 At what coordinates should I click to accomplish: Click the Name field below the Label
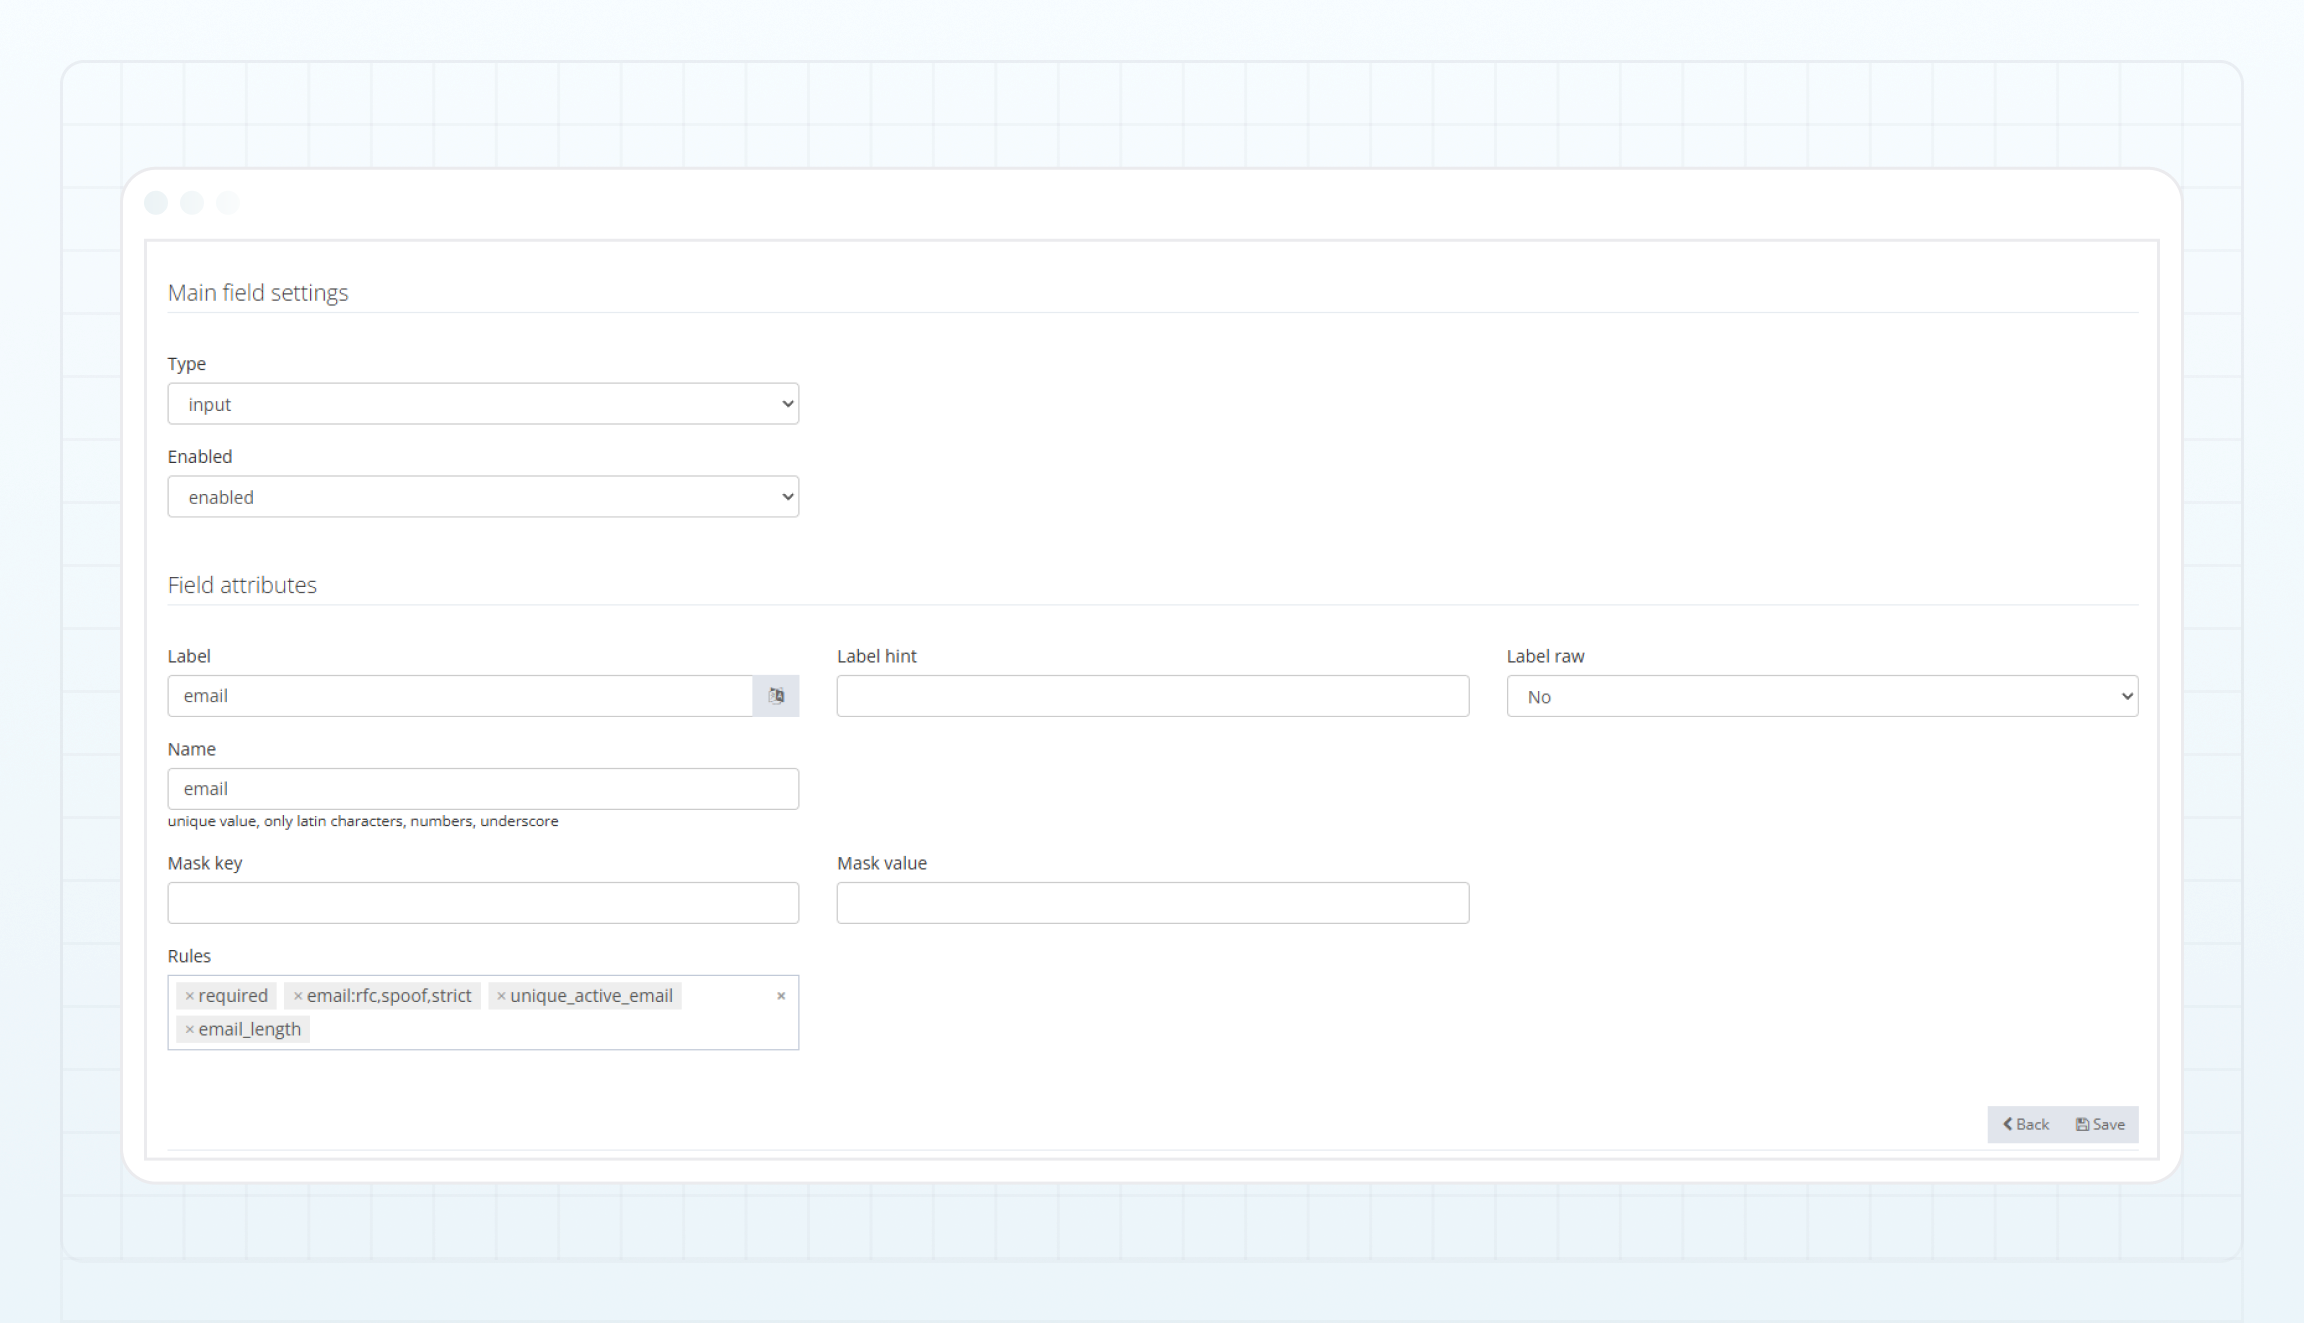(483, 788)
